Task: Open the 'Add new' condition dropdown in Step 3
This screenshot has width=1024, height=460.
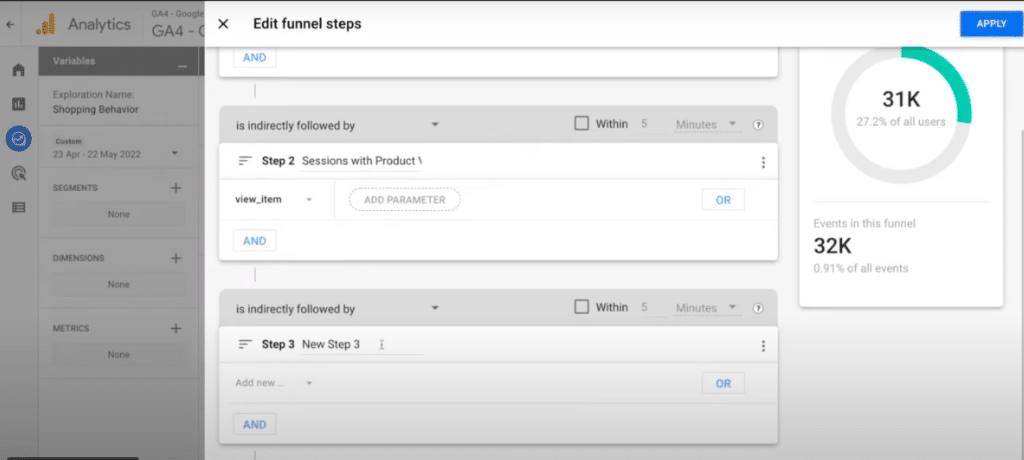Action: coord(274,383)
